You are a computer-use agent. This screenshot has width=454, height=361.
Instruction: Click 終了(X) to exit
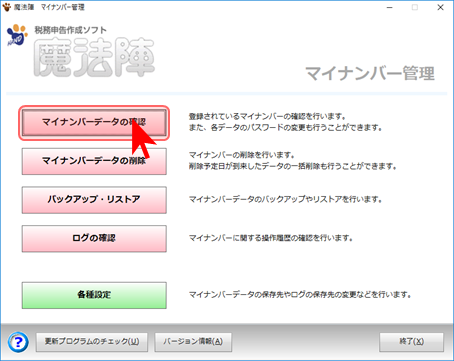(411, 342)
